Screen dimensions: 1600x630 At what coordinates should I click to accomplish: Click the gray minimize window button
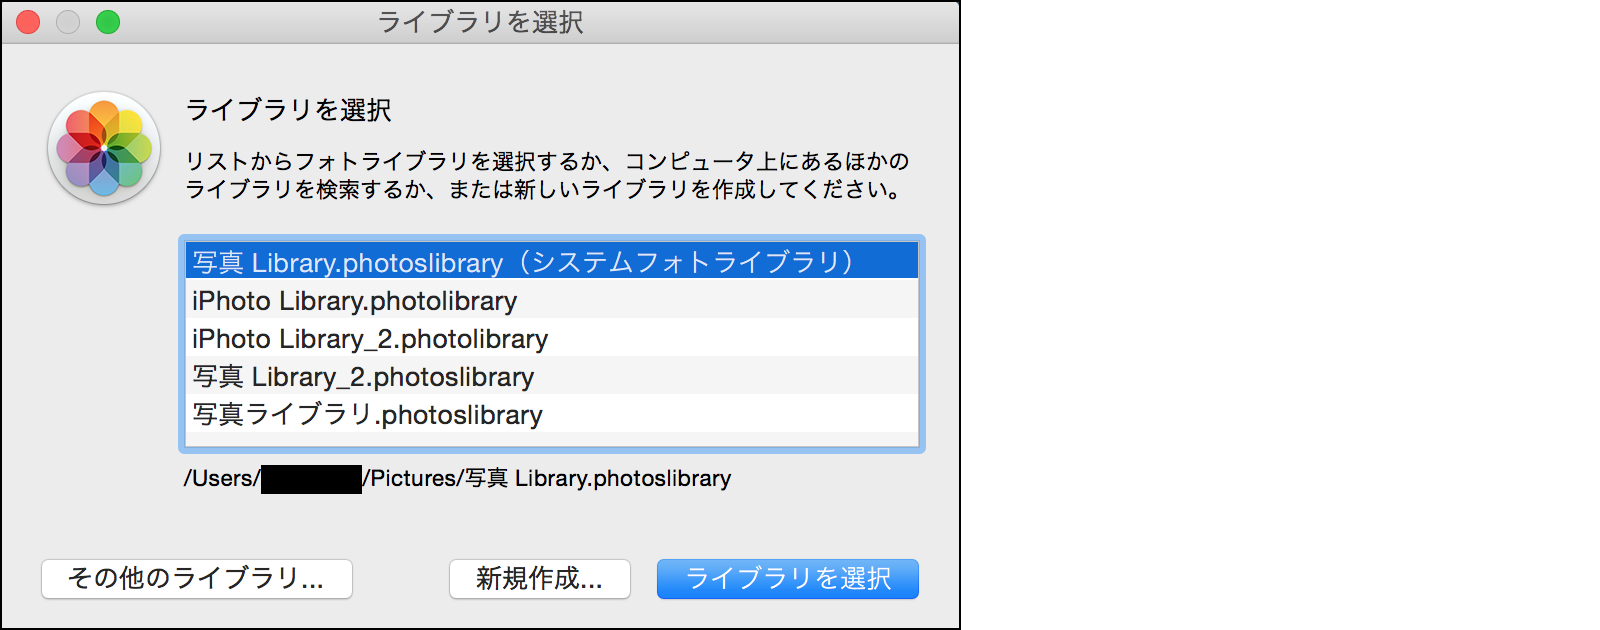(x=68, y=22)
